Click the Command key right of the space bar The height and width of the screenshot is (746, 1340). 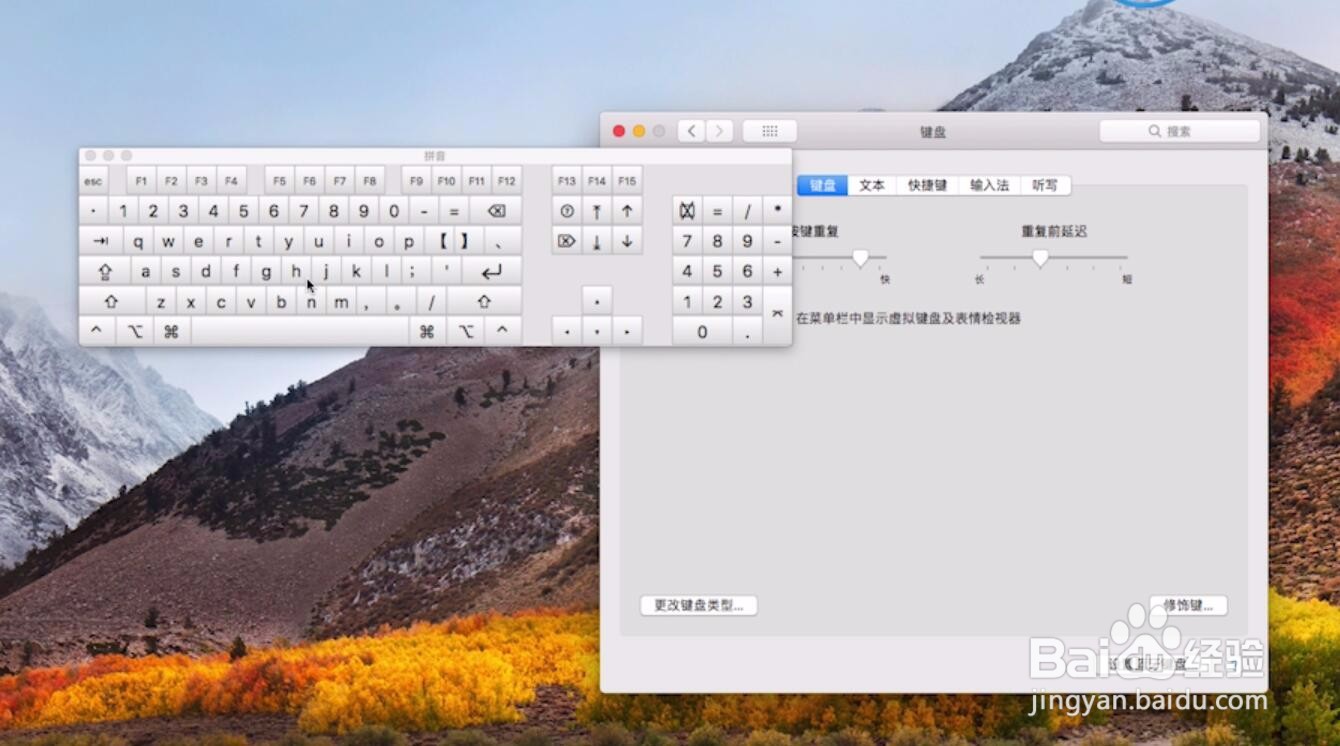point(427,331)
